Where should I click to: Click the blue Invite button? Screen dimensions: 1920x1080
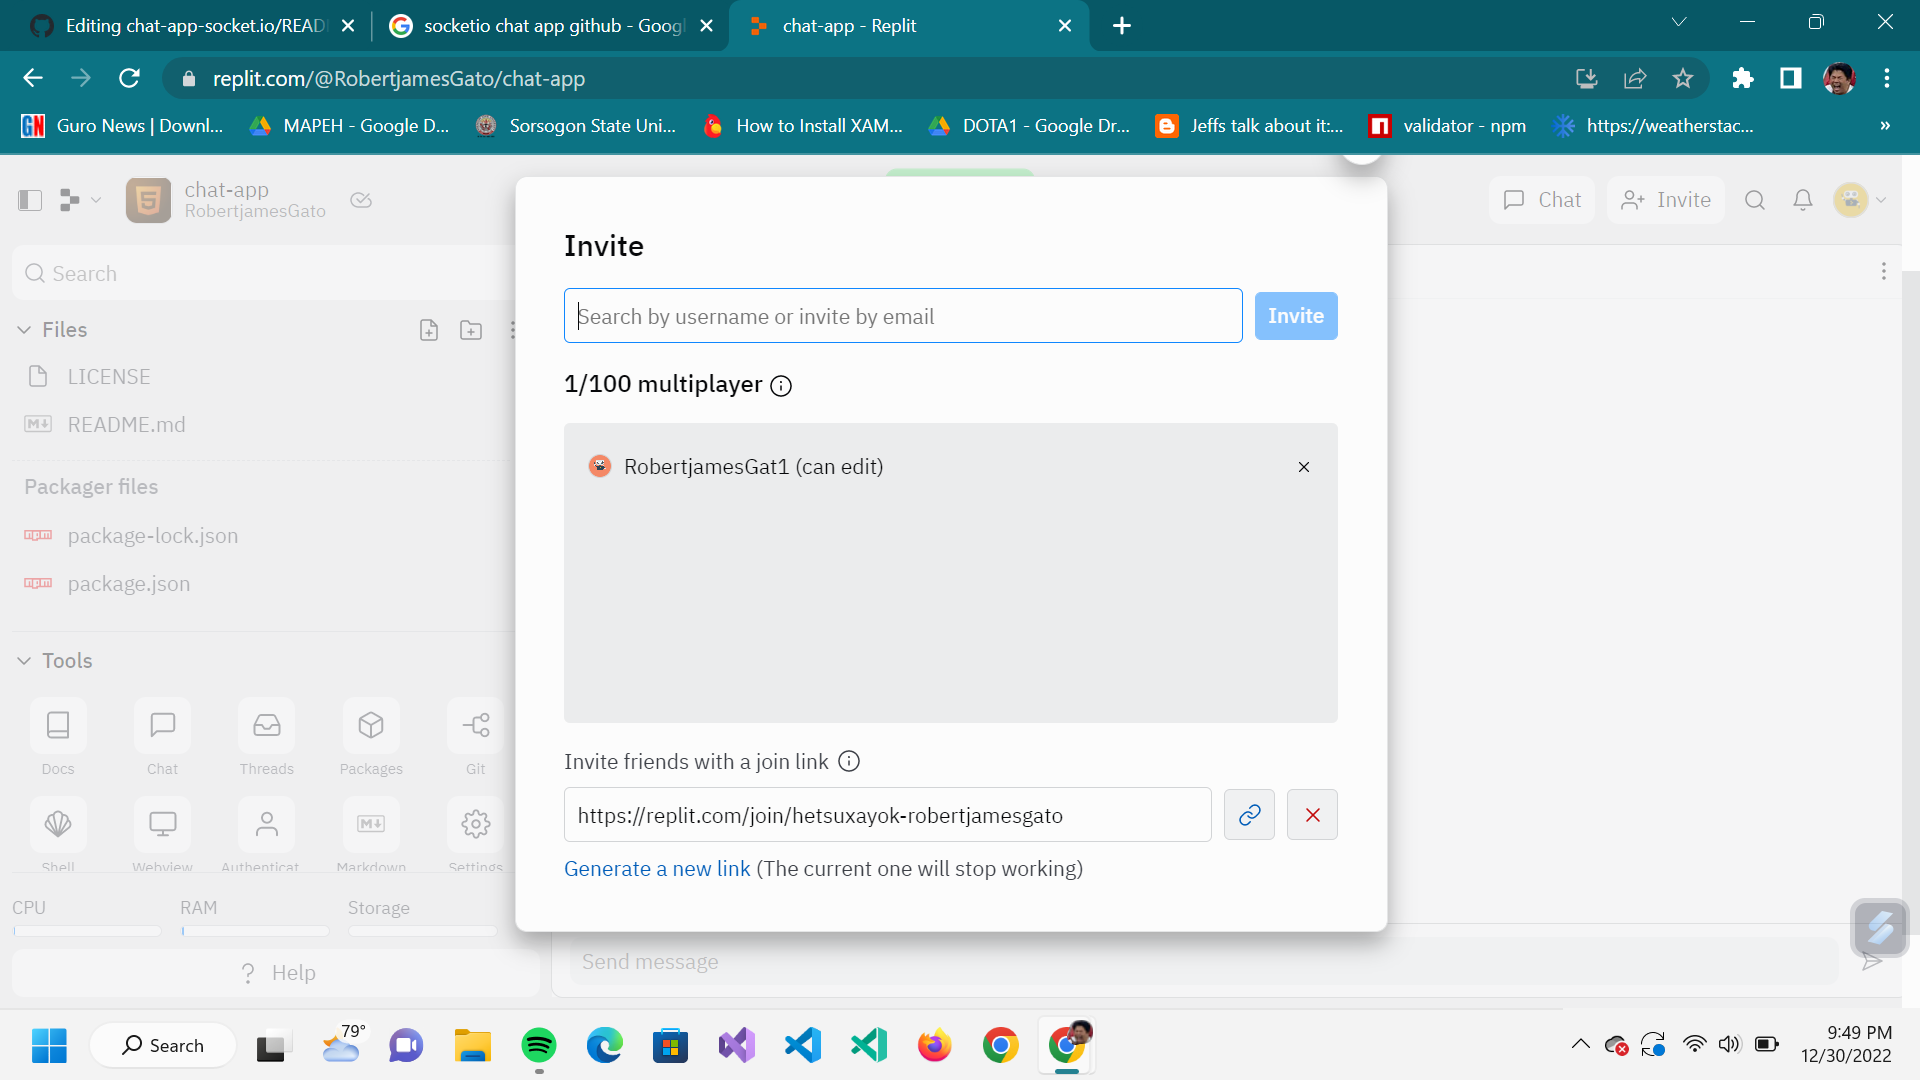pos(1295,316)
